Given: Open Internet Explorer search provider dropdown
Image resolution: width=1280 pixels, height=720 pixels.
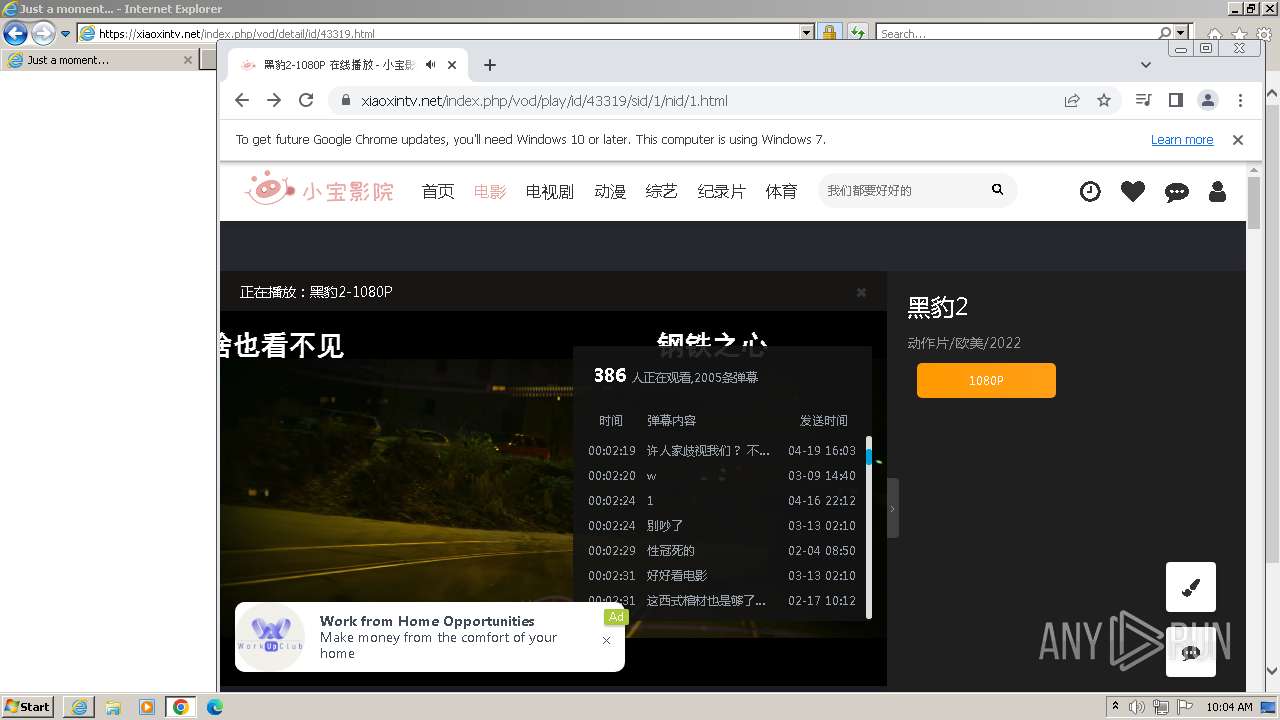Looking at the screenshot, I should pyautogui.click(x=1182, y=33).
